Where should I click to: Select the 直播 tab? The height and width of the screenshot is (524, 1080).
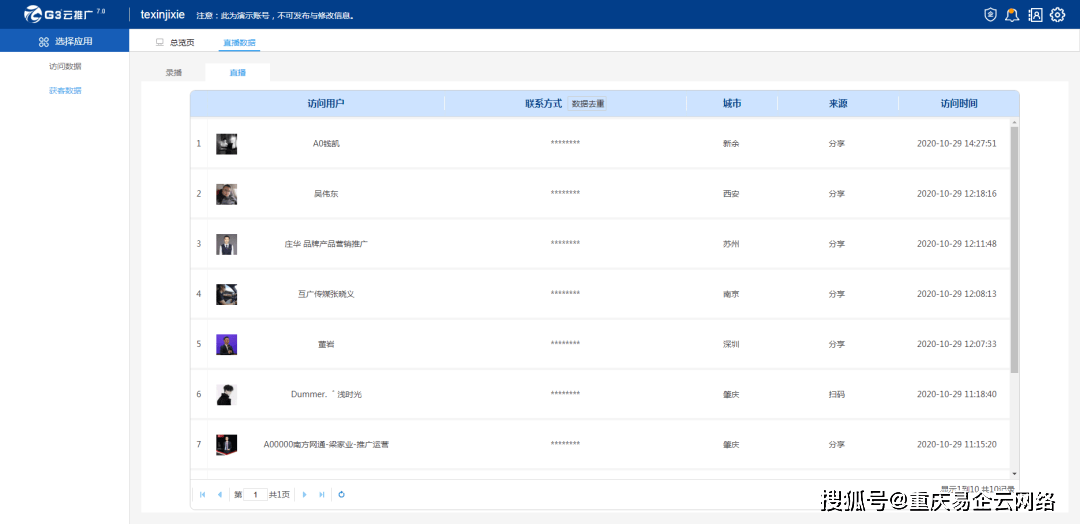pos(237,73)
